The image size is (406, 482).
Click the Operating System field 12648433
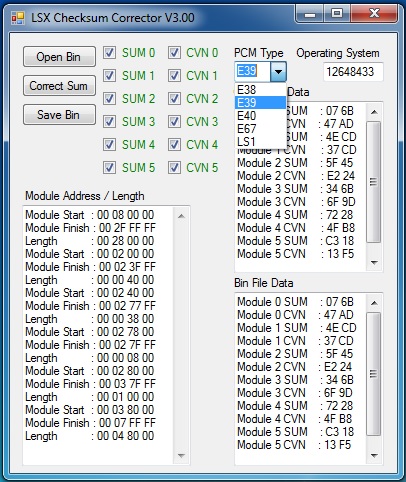pos(353,72)
